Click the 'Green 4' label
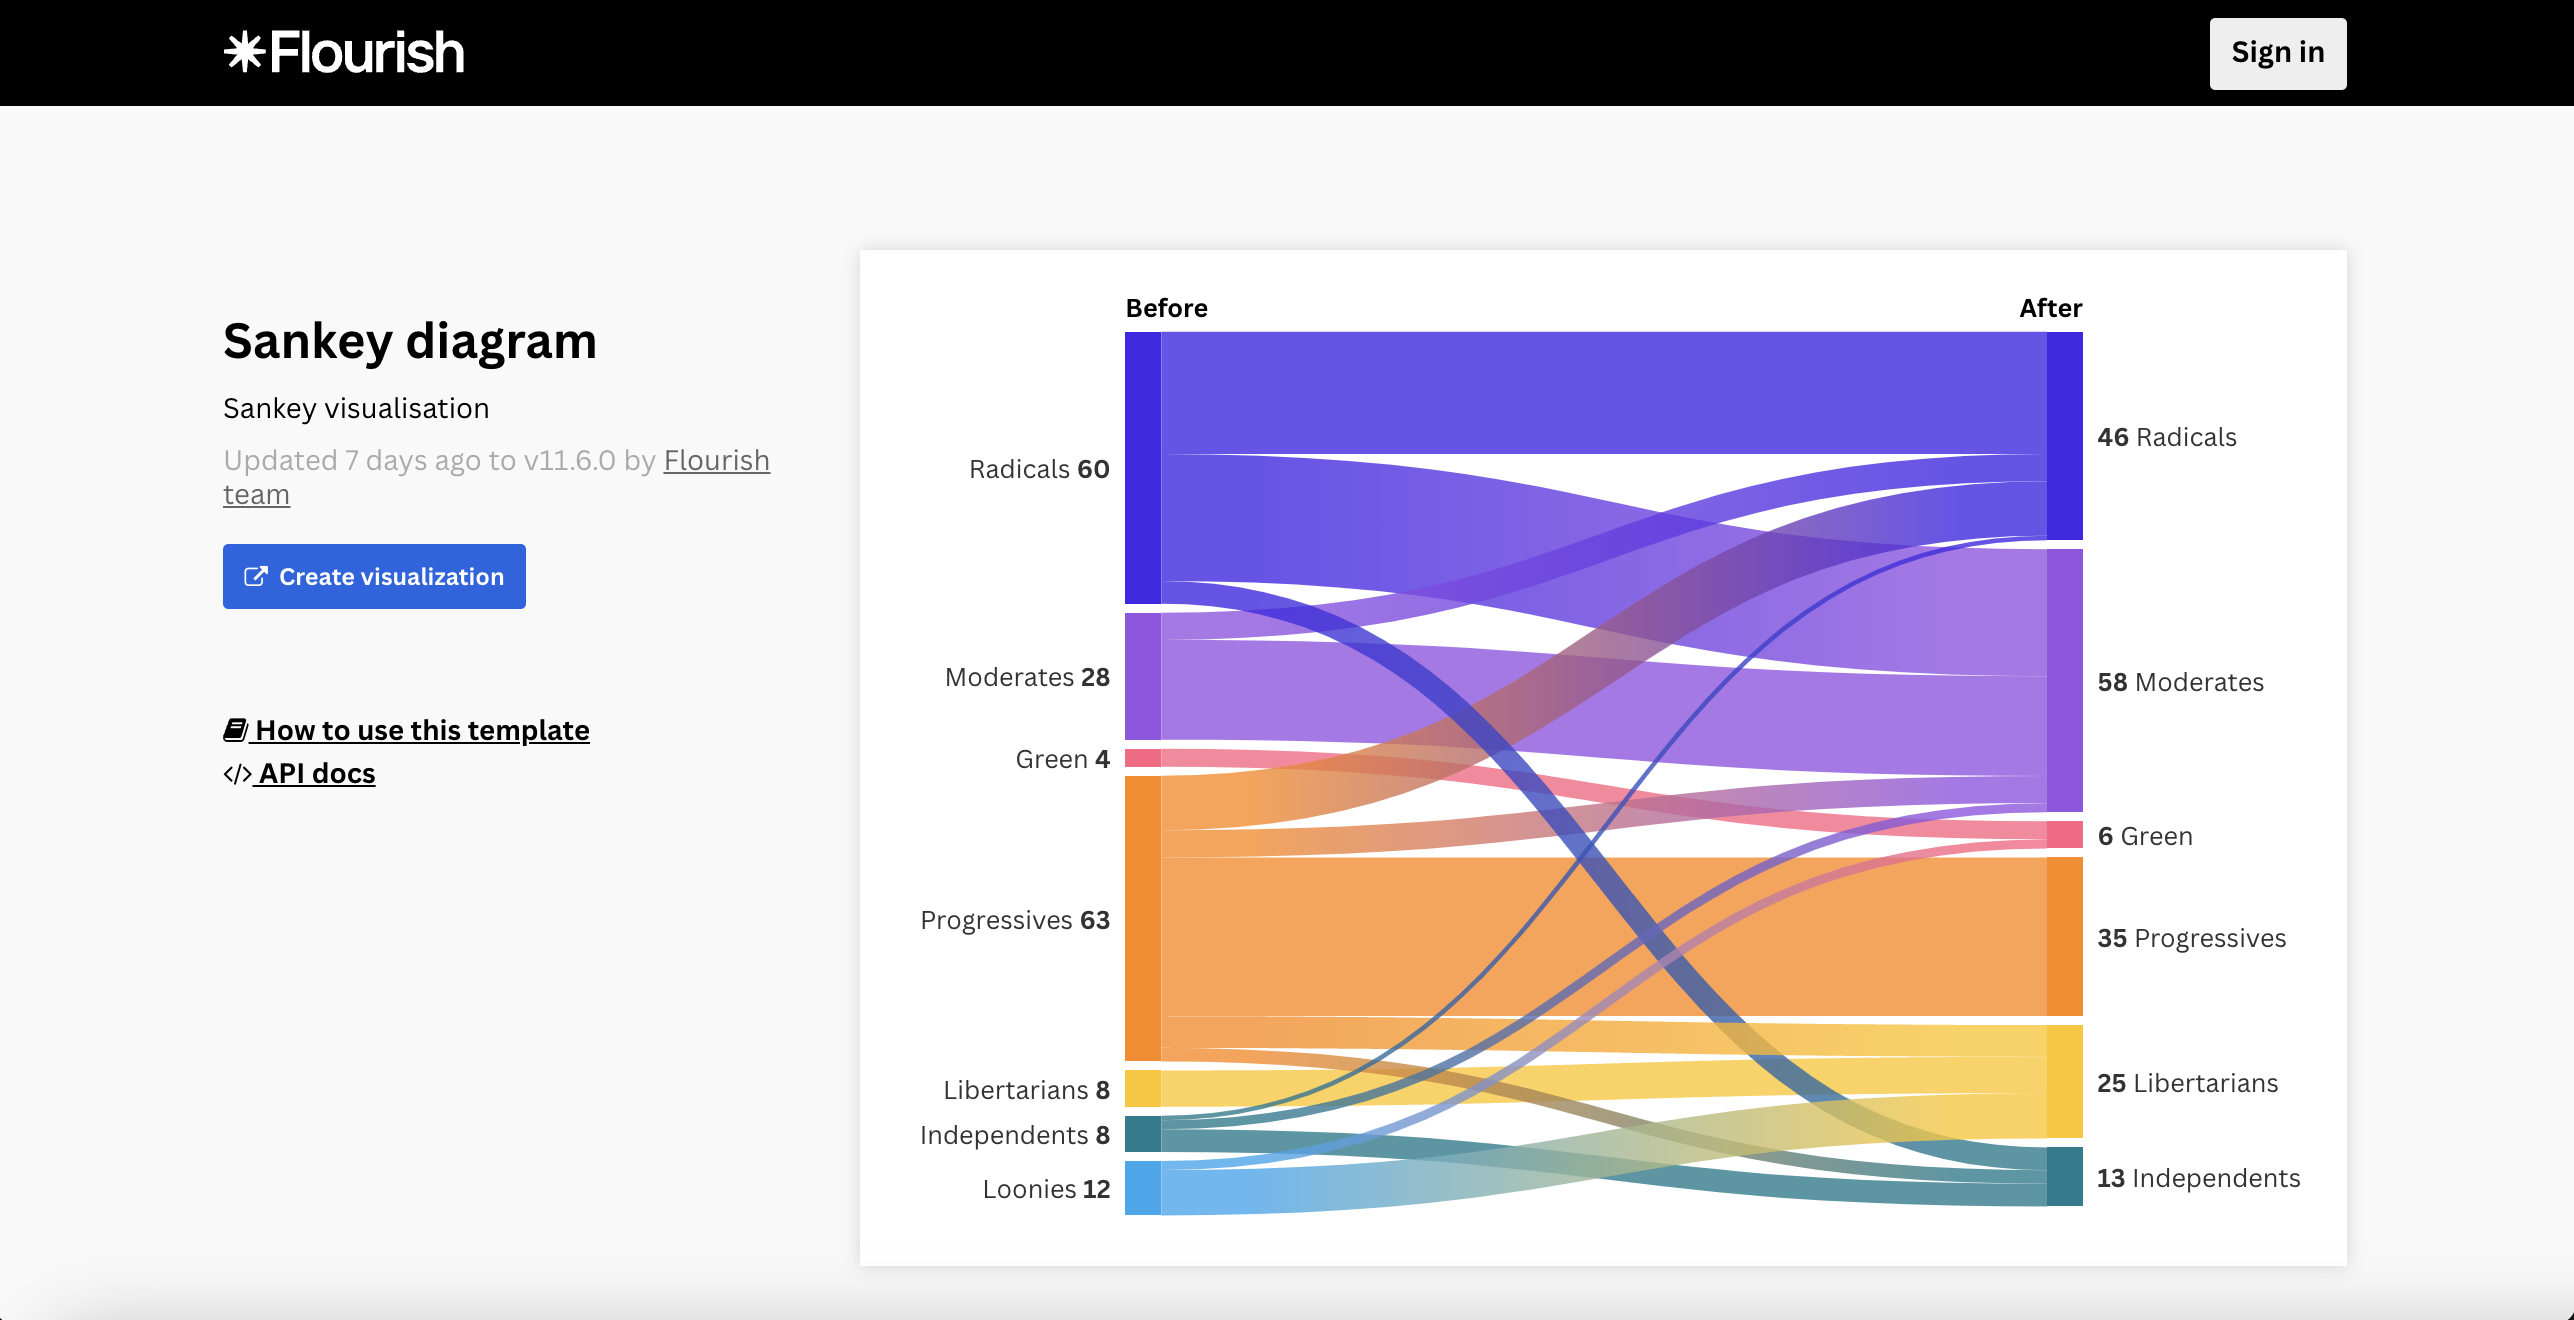The width and height of the screenshot is (2574, 1320). point(1062,759)
